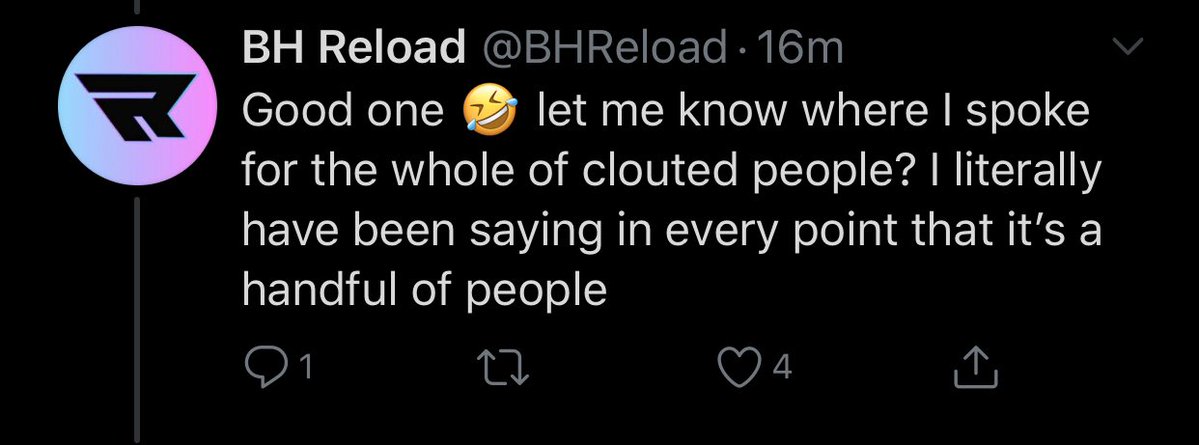Viewport: 1199px width, 445px height.
Task: Click the like count number 4
Action: coord(783,369)
